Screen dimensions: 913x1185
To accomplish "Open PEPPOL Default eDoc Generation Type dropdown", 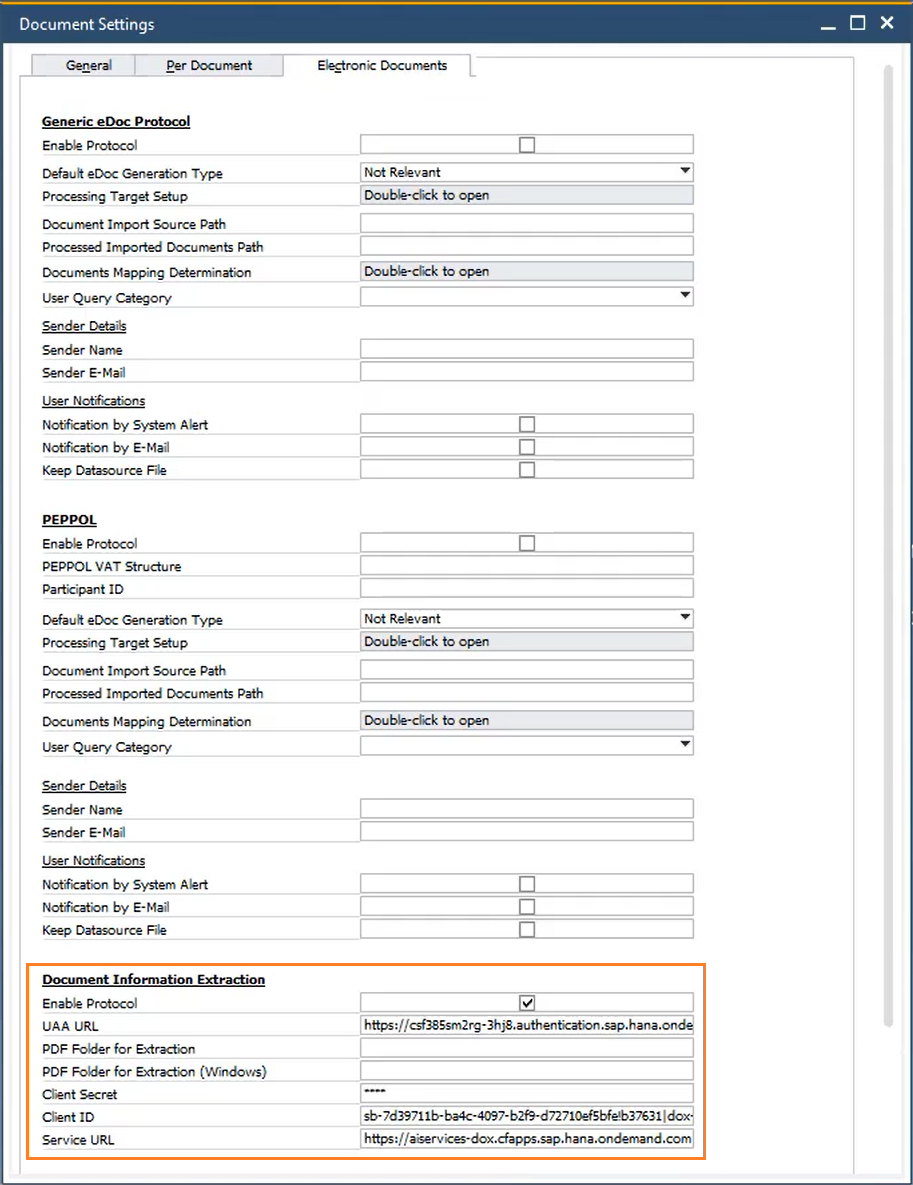I will 685,618.
